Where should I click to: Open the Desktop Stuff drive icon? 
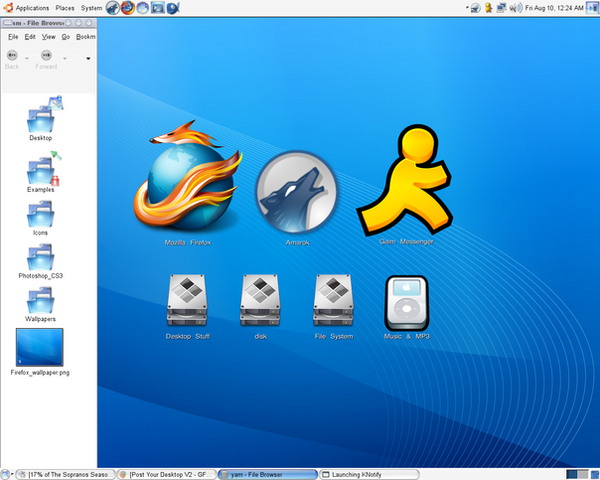tap(187, 300)
